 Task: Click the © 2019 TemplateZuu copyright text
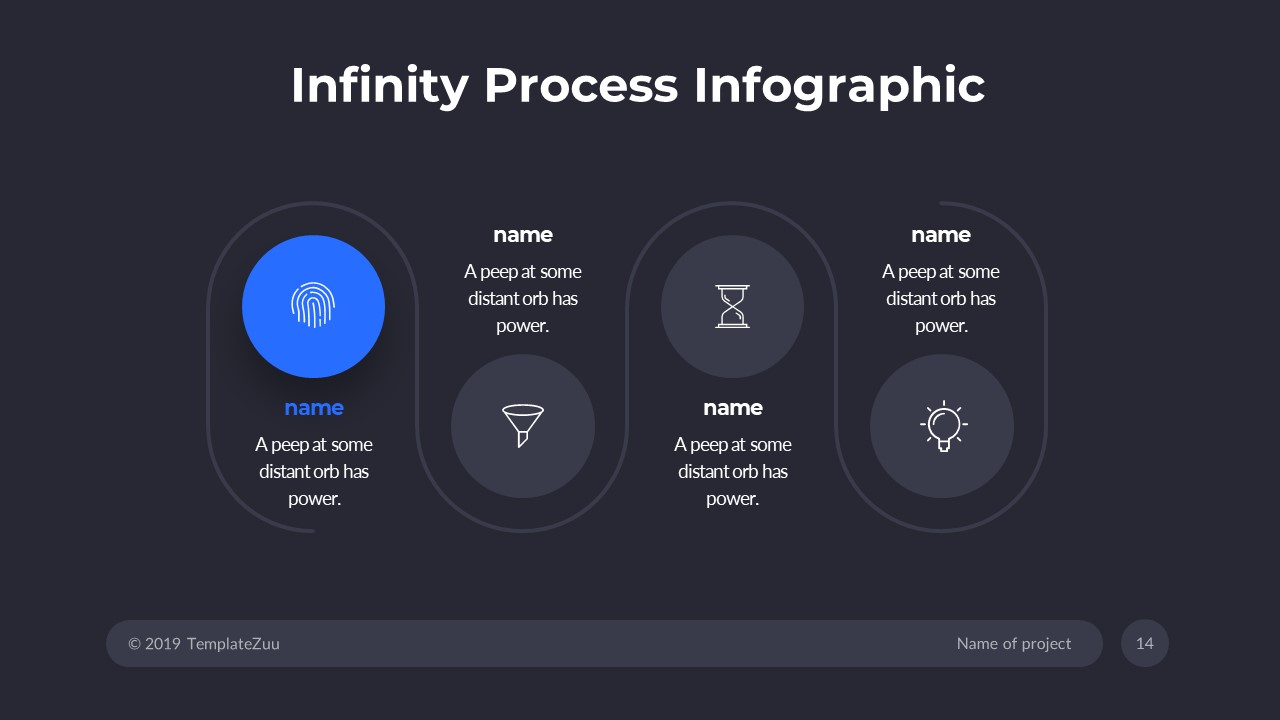pyautogui.click(x=203, y=643)
